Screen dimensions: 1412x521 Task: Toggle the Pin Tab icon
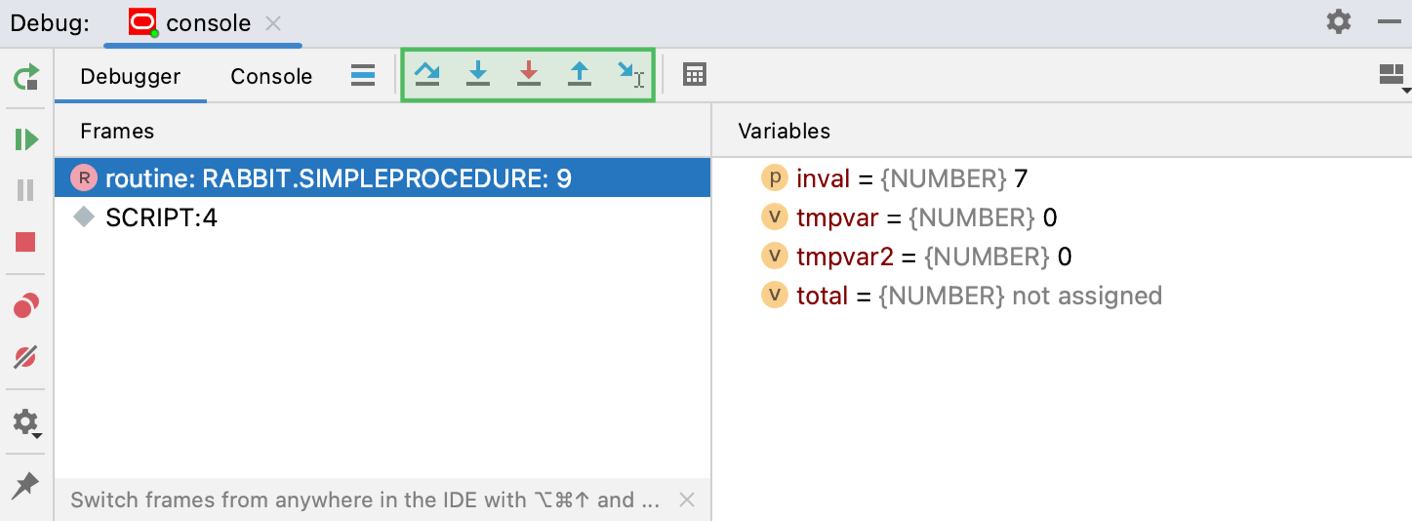[x=26, y=486]
